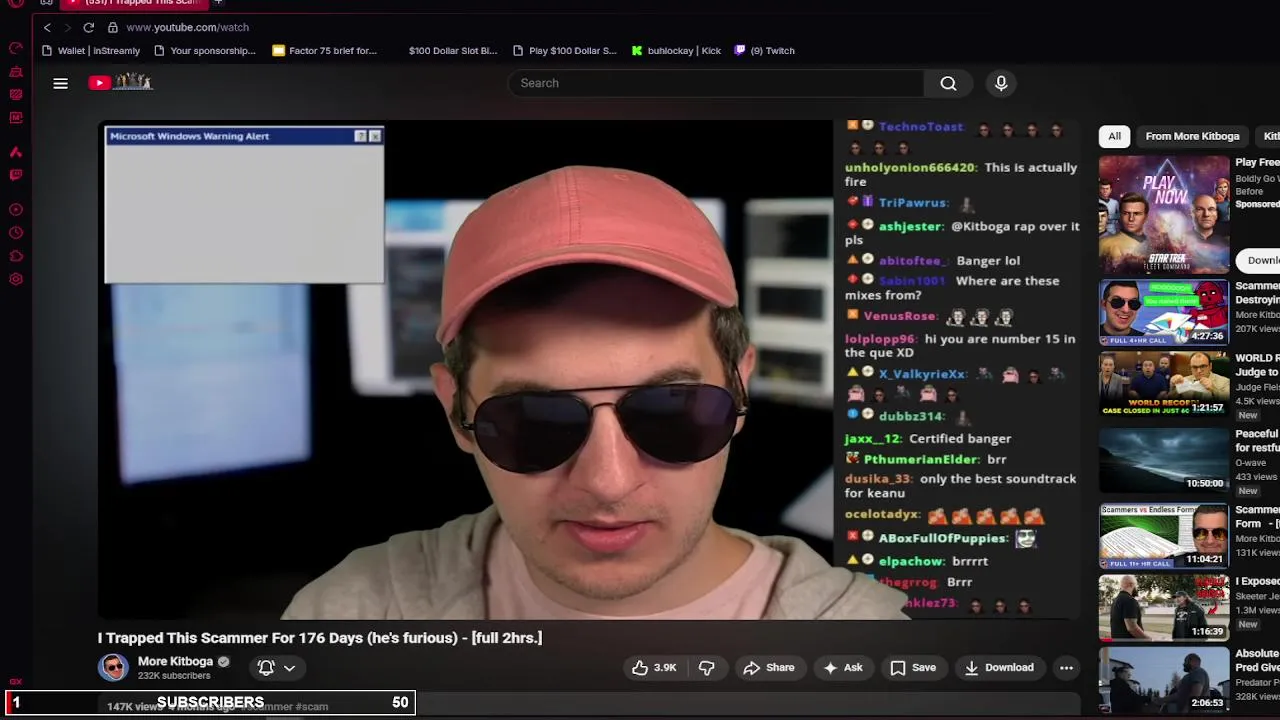The width and height of the screenshot is (1280, 720).
Task: Open the more actions three-dot menu
Action: click(1066, 667)
